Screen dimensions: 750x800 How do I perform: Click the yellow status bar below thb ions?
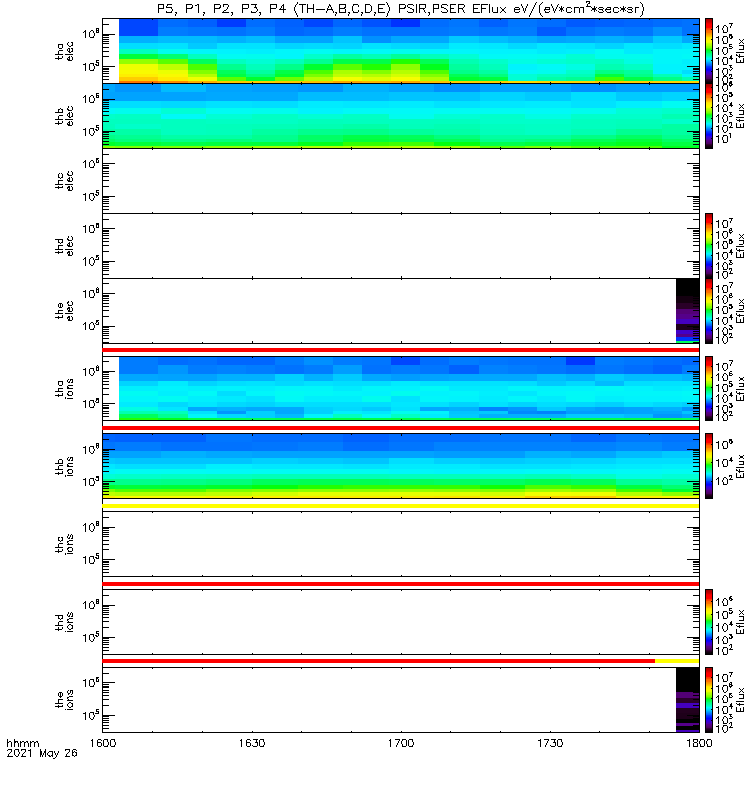[401, 506]
